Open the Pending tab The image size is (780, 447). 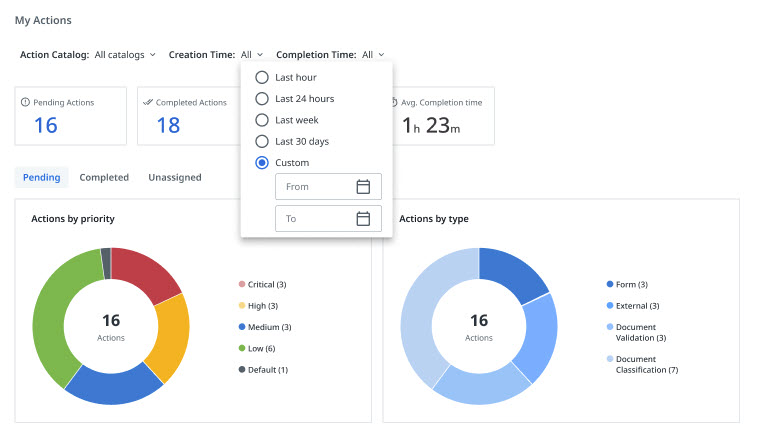[41, 177]
